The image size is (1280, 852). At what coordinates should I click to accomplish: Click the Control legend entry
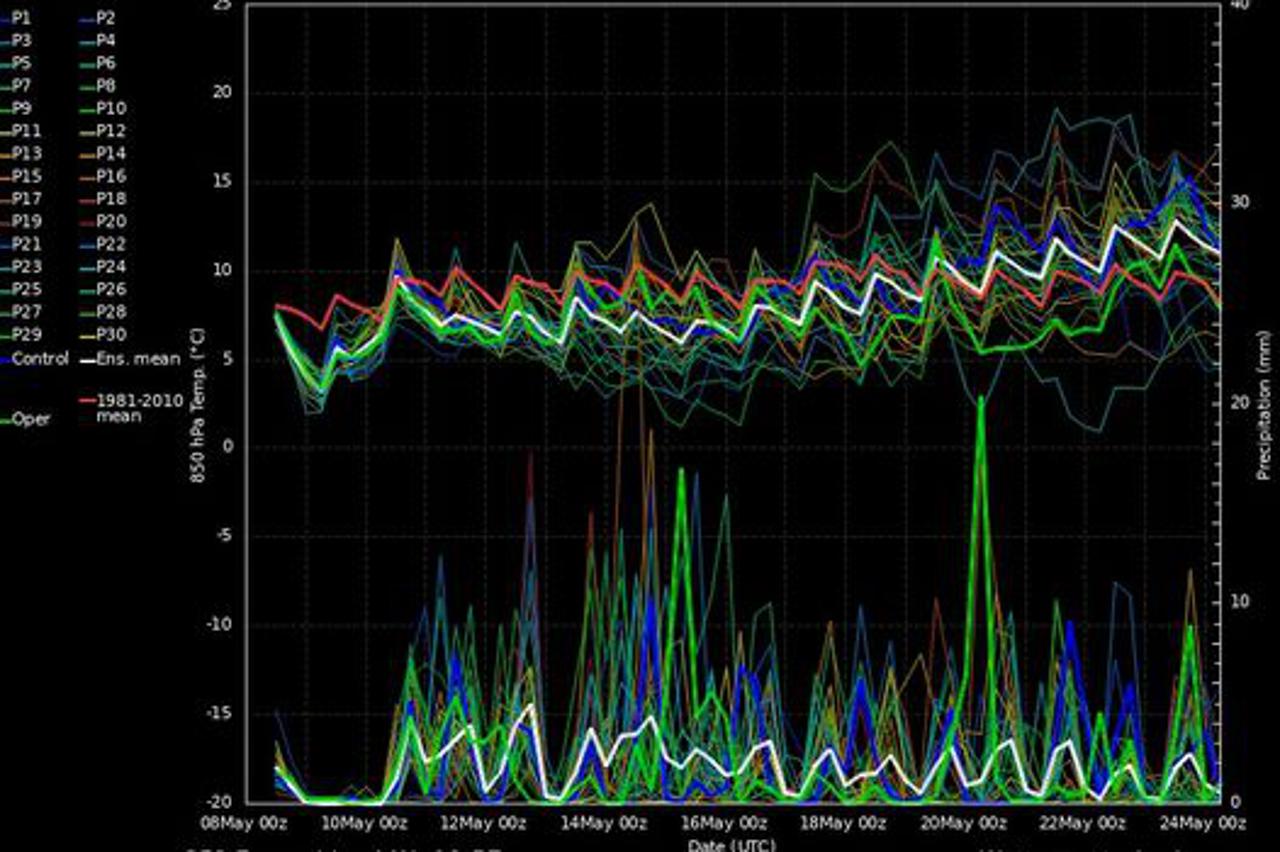(x=40, y=358)
